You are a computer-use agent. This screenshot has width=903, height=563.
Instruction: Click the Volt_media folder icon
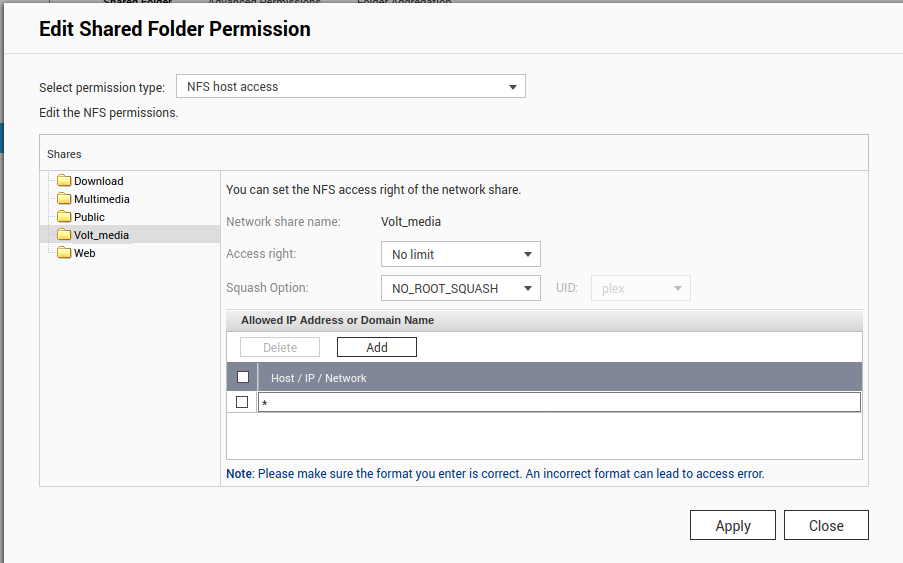64,235
